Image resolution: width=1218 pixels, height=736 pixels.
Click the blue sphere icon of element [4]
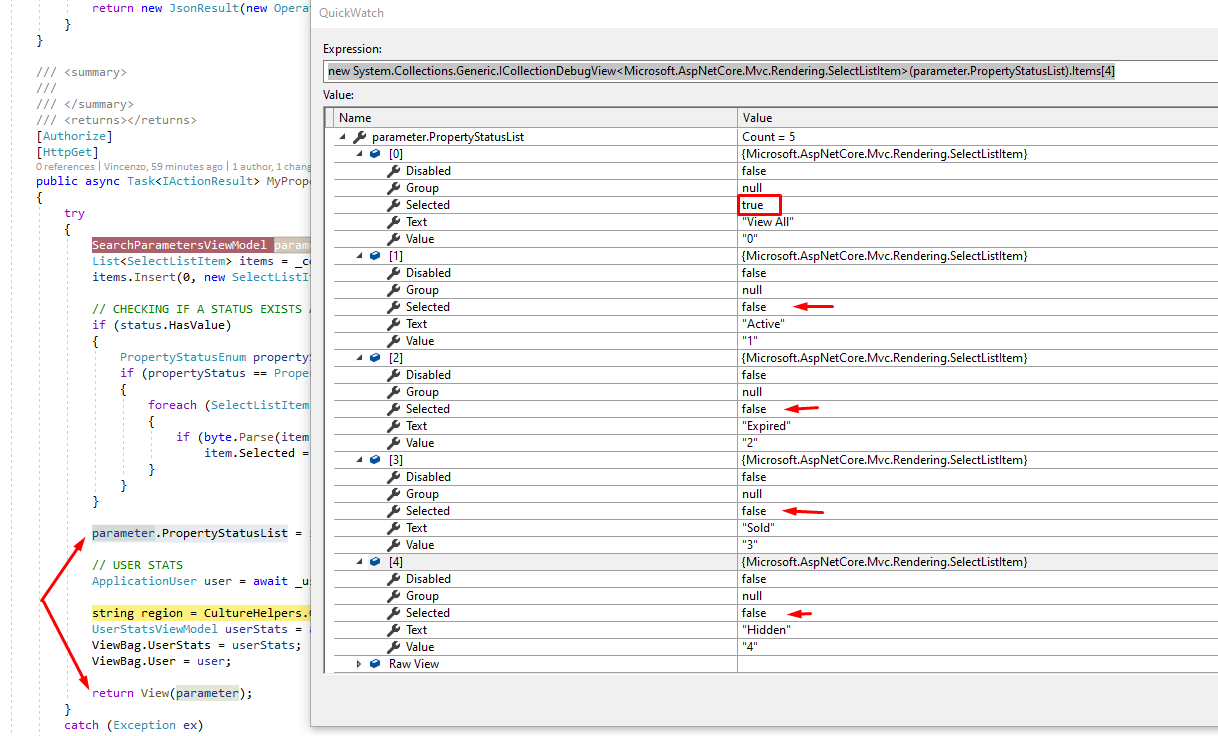[374, 561]
